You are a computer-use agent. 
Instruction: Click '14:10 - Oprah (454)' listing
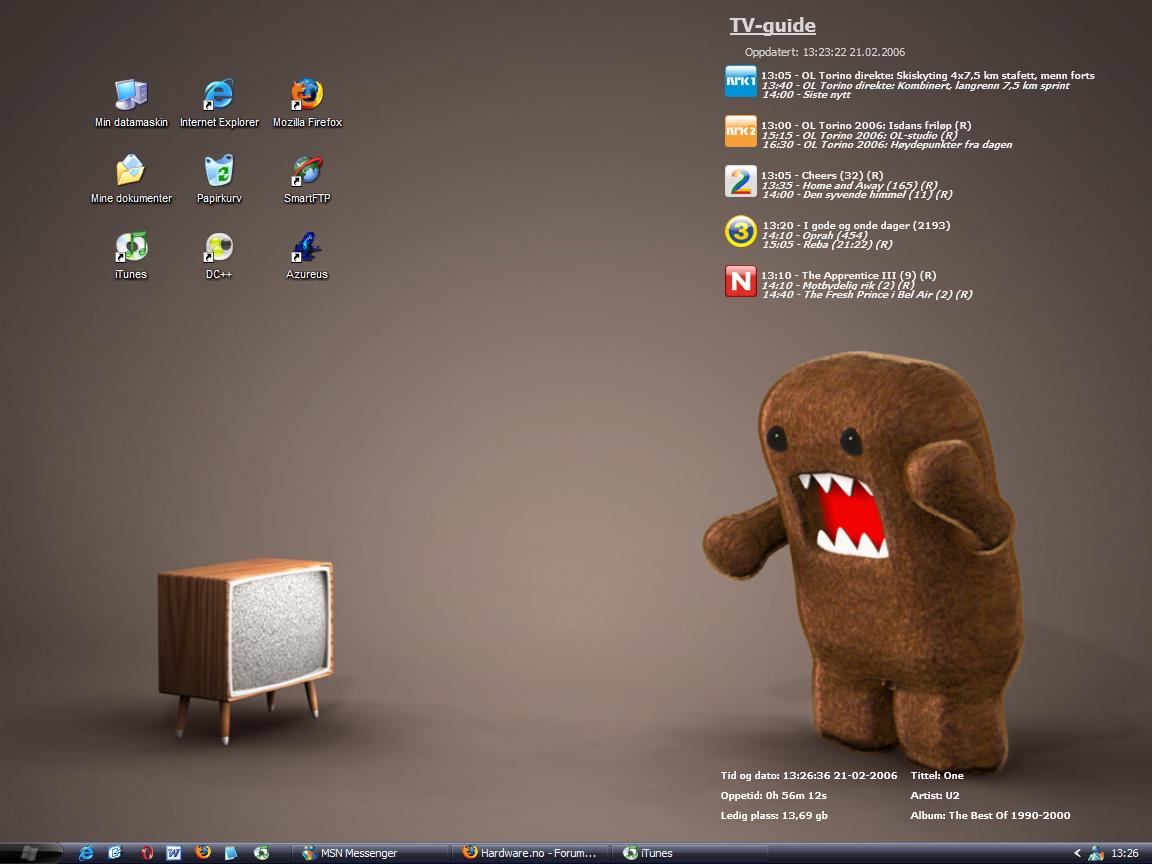pyautogui.click(x=814, y=235)
